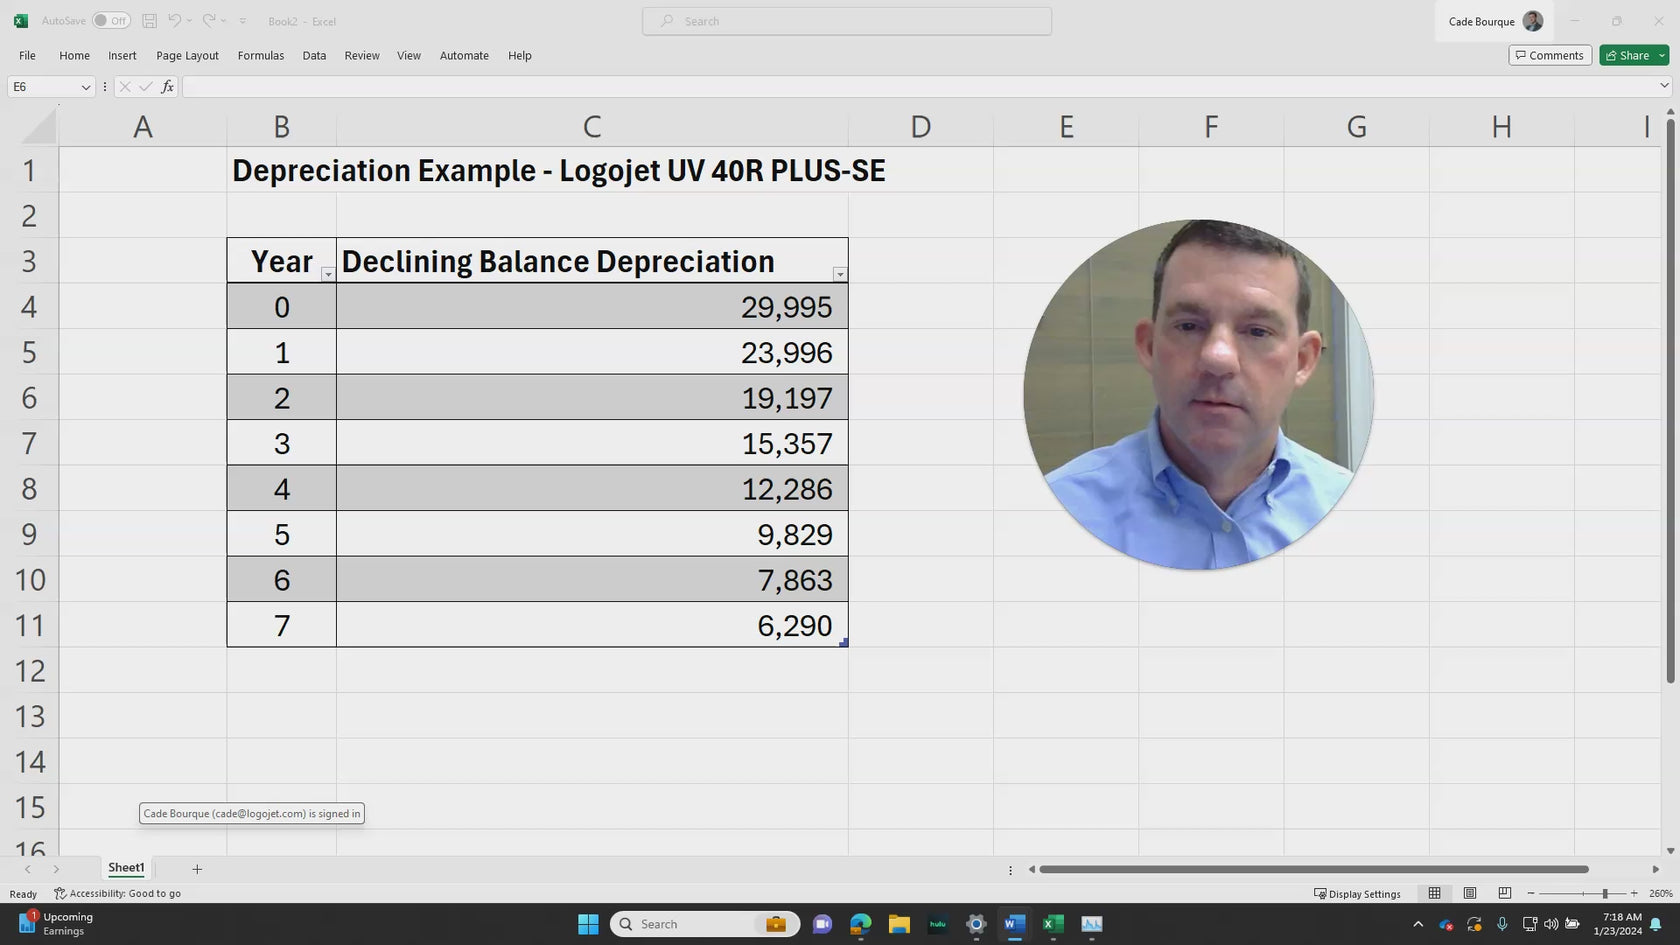Add a new sheet with plus icon
This screenshot has width=1680, height=945.
pos(197,869)
